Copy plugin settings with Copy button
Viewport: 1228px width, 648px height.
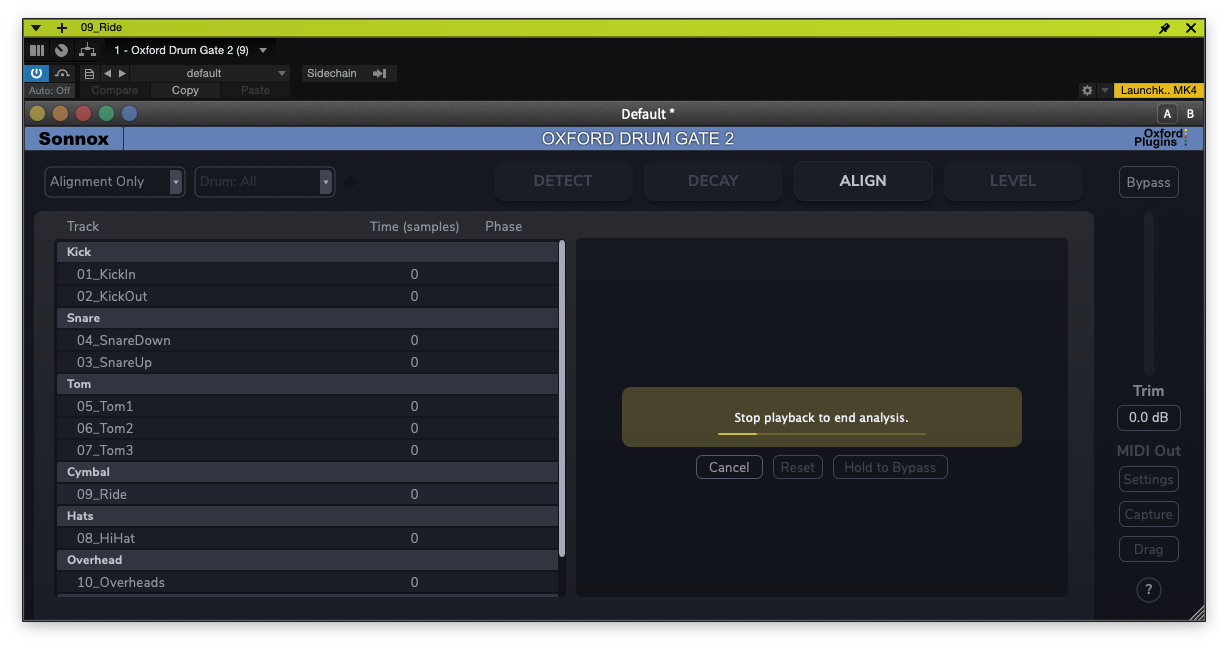[x=185, y=90]
